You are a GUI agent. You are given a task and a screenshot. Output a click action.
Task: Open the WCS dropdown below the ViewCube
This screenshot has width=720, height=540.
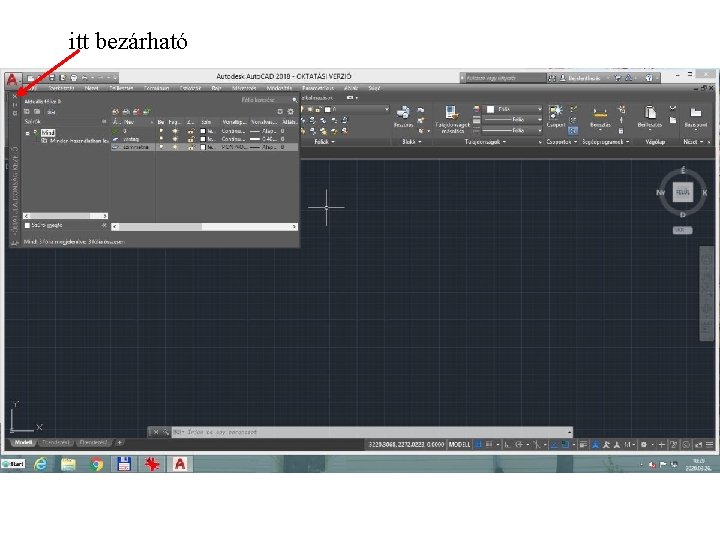click(x=682, y=230)
